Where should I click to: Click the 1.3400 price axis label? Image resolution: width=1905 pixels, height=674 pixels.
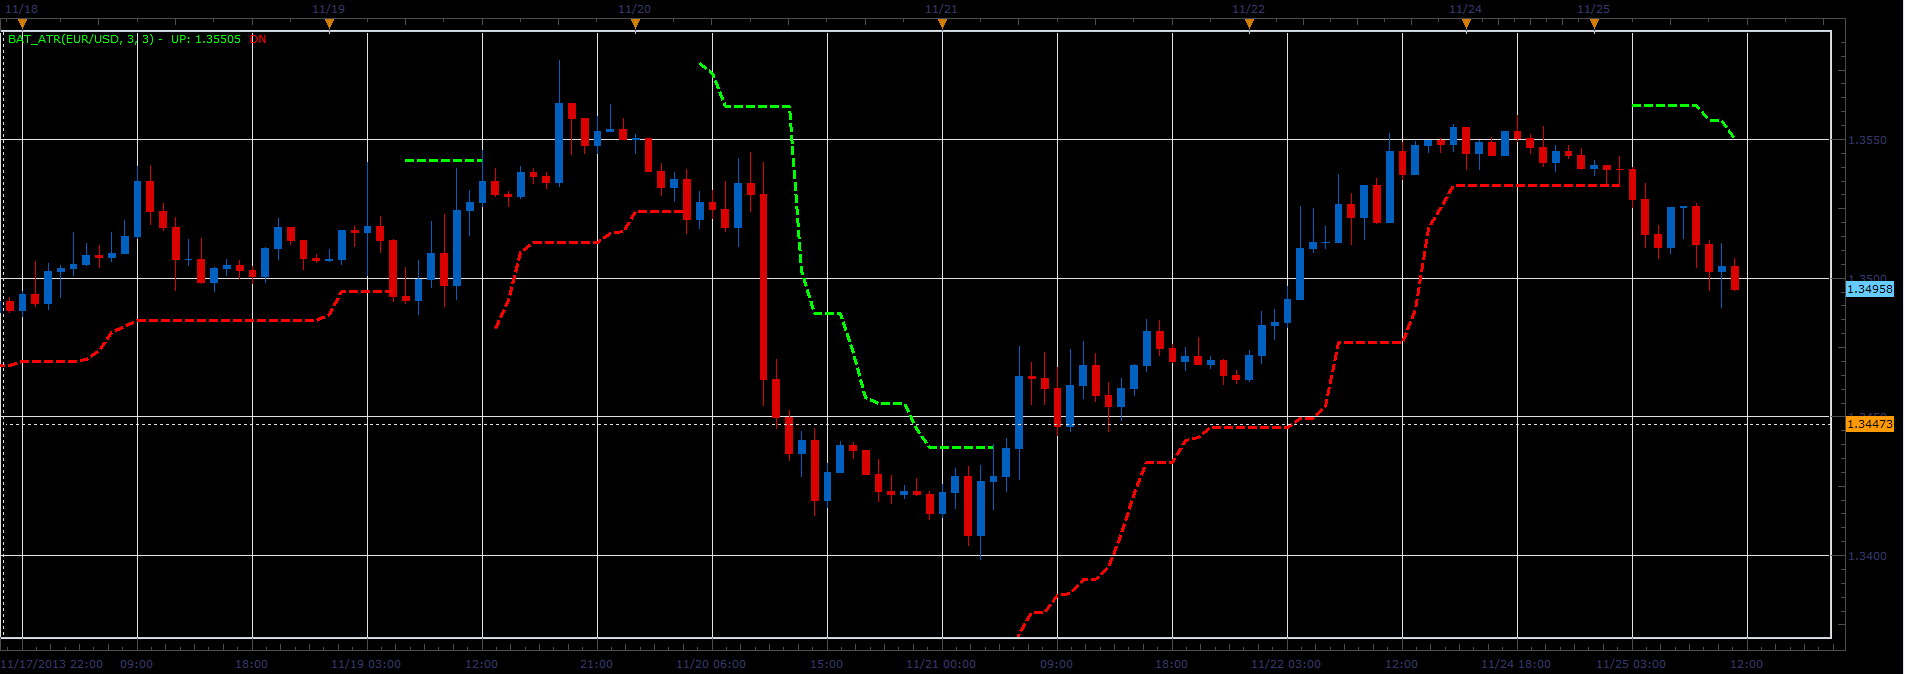pos(1867,556)
